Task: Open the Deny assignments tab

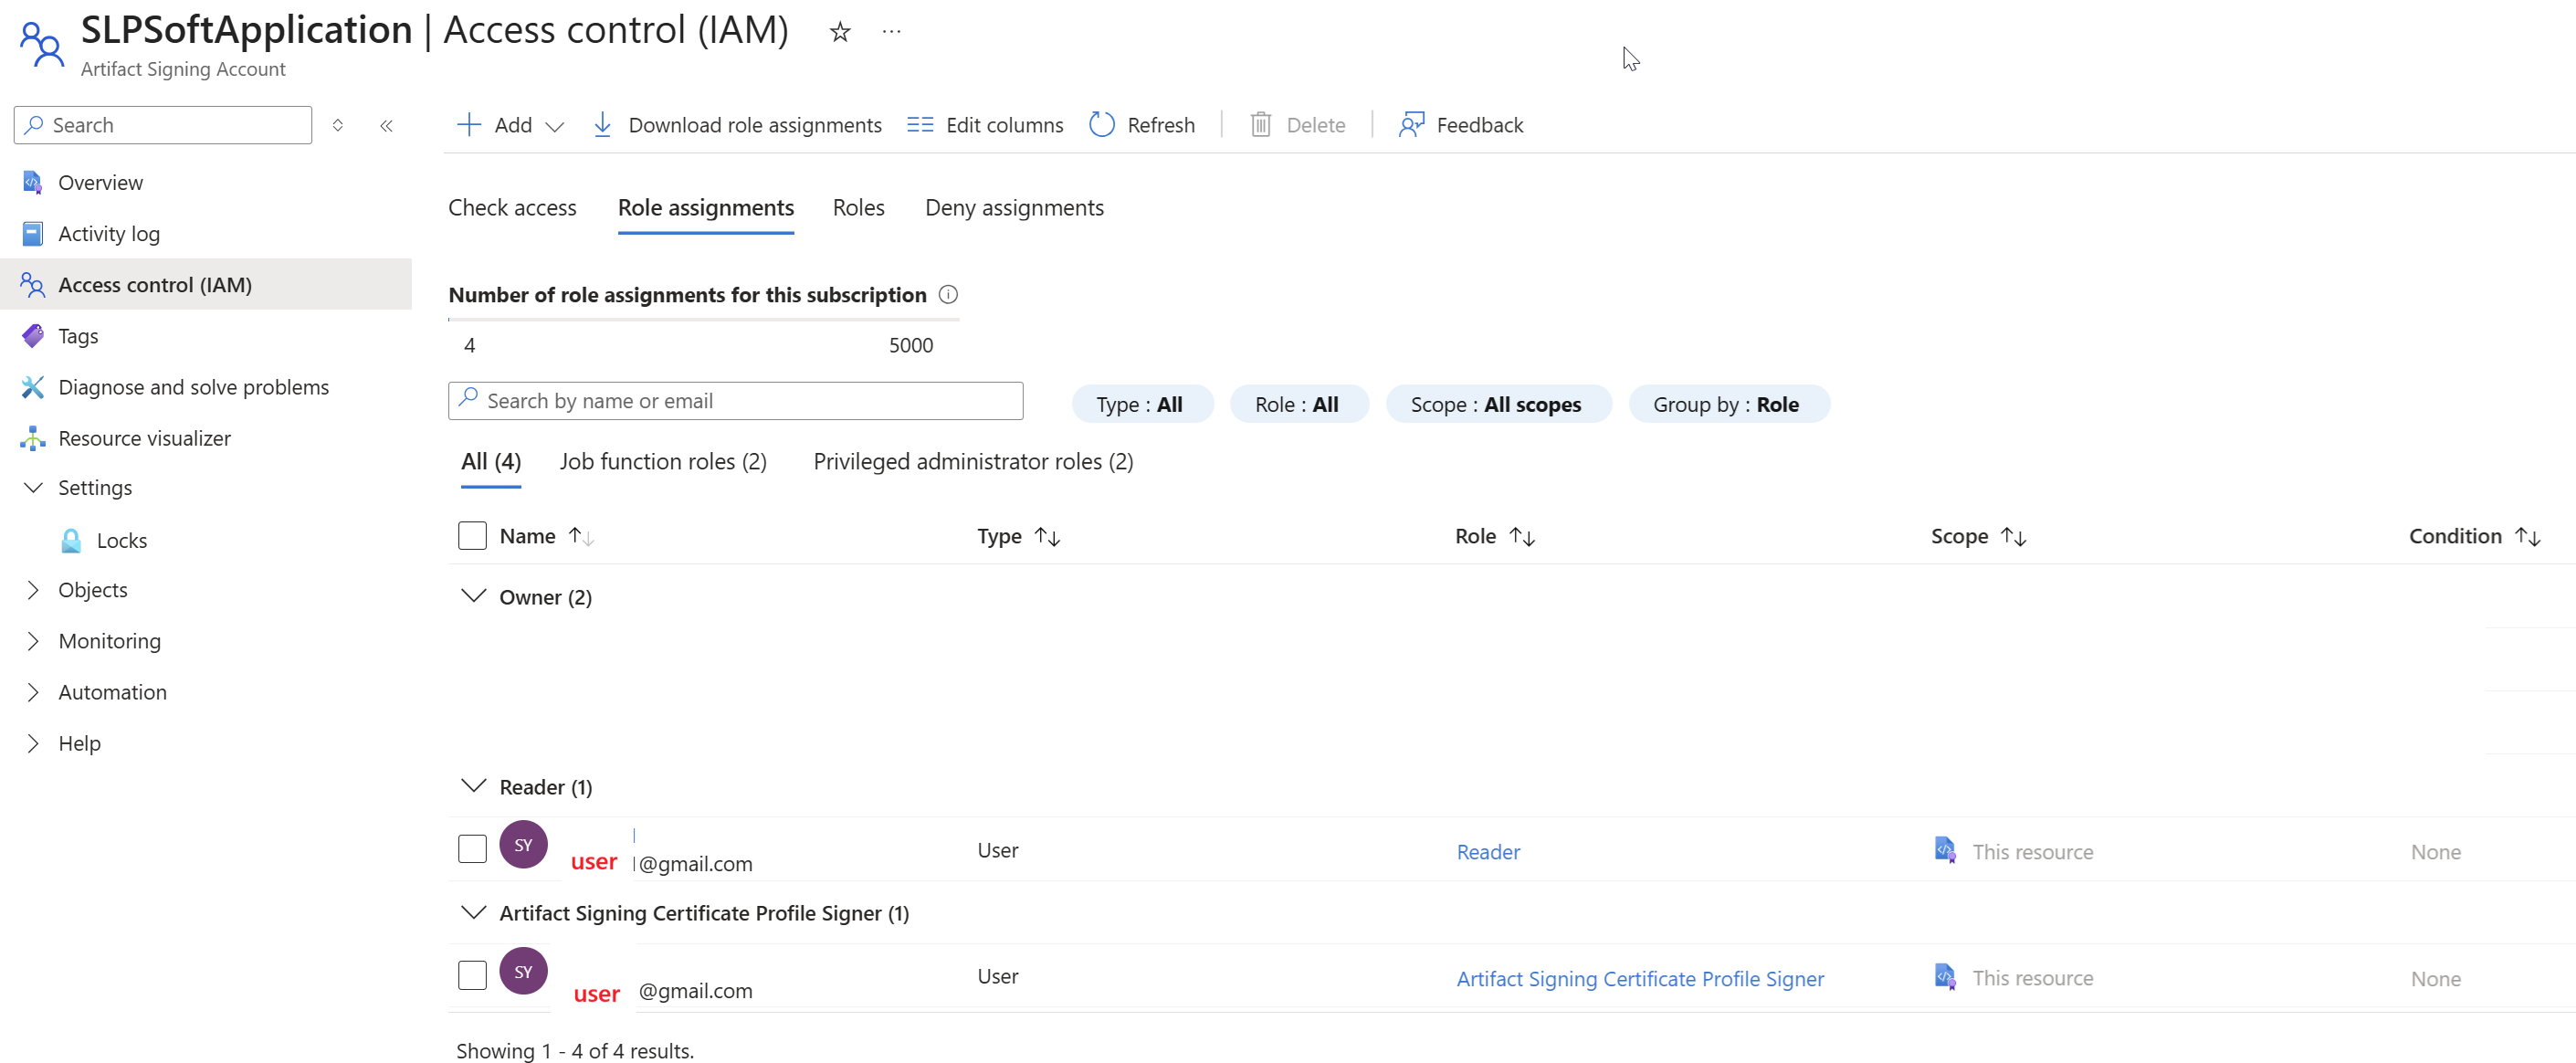Action: coord(1014,207)
